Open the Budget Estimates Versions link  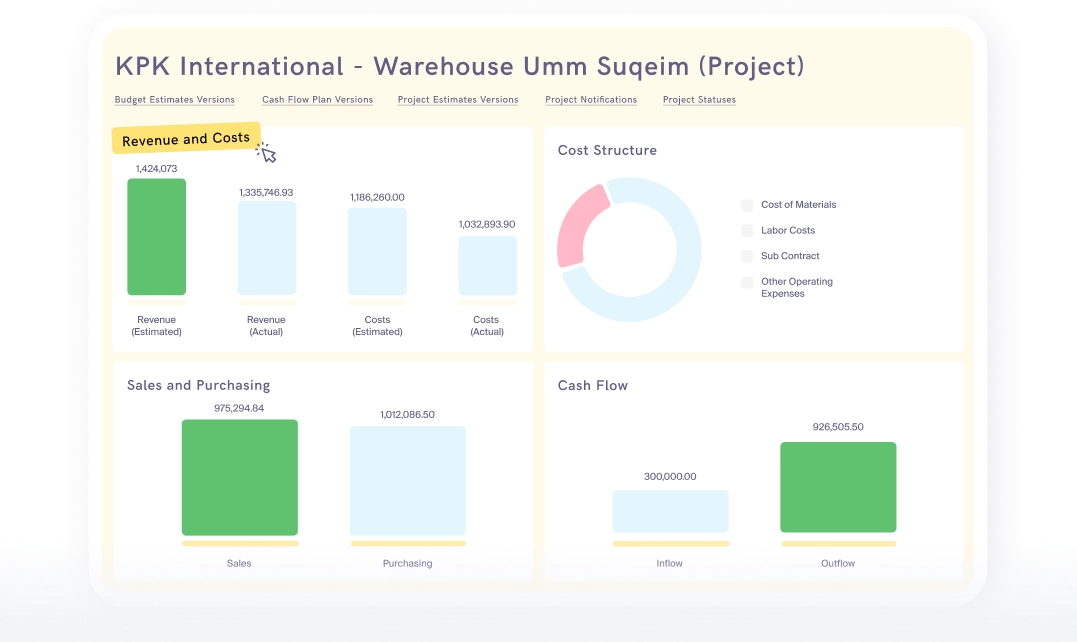(x=175, y=100)
